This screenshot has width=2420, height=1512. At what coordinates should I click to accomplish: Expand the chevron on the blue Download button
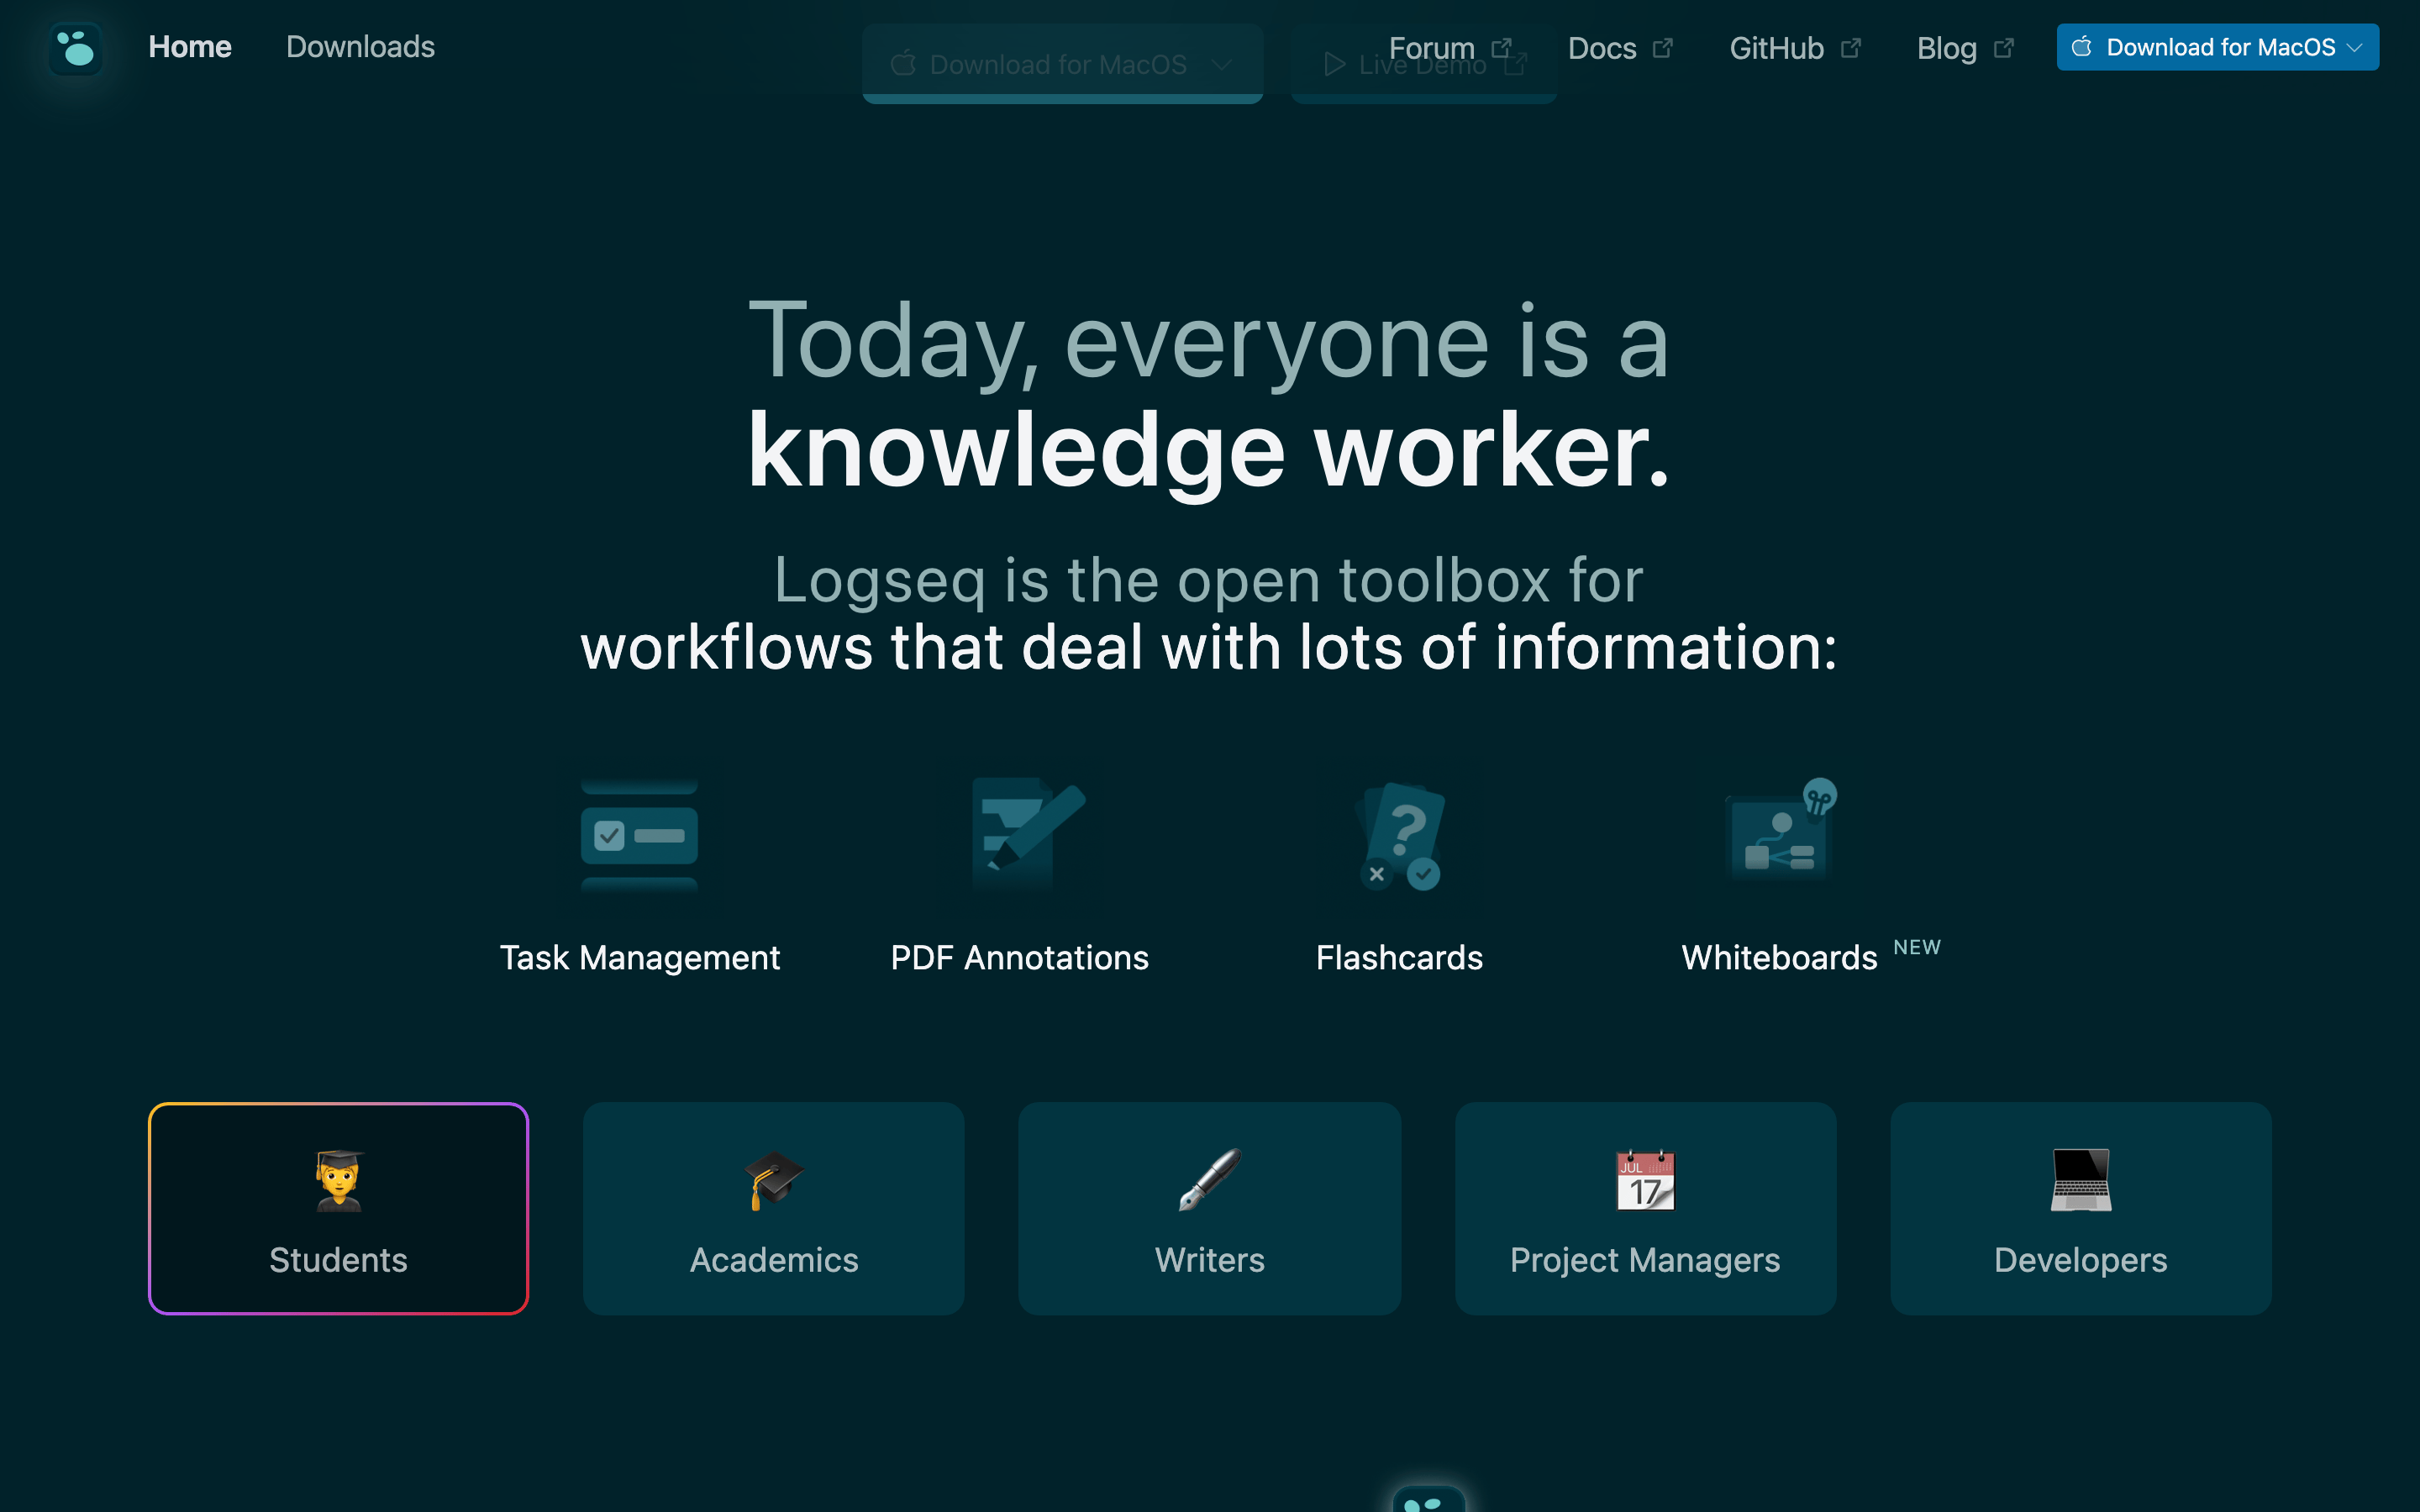click(x=2355, y=48)
